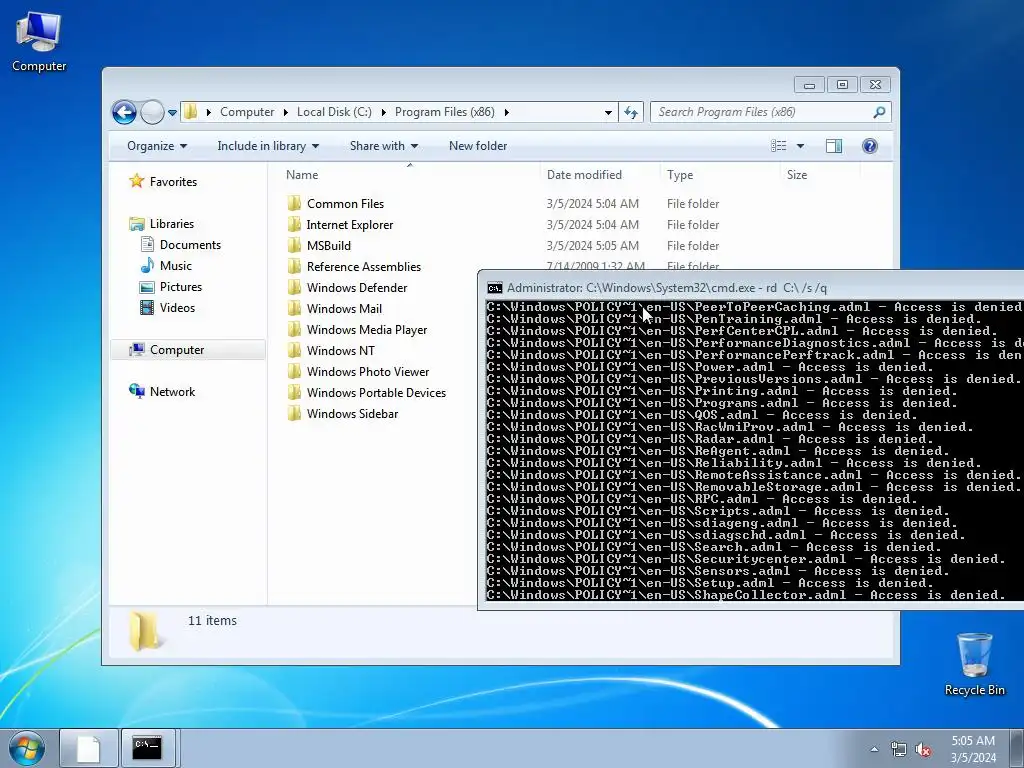Select the MSBuild folder

coord(328,246)
